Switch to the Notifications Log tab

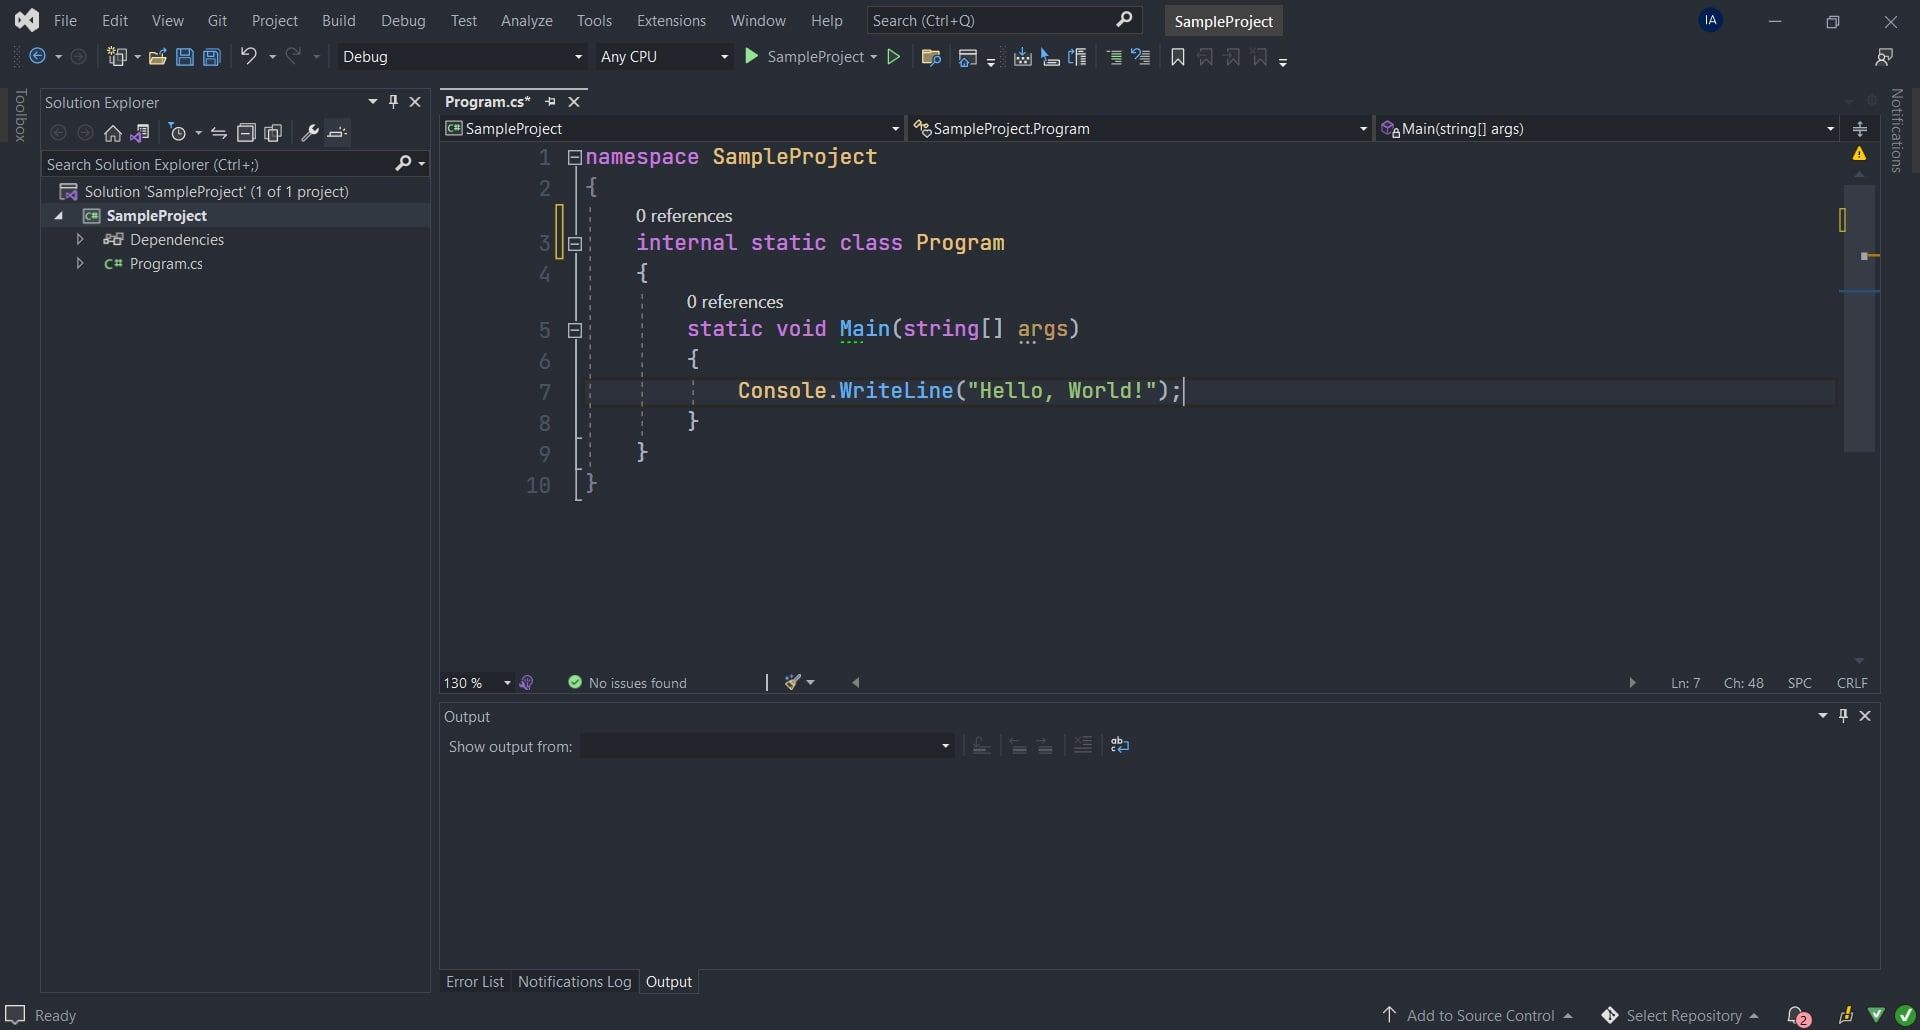(574, 981)
